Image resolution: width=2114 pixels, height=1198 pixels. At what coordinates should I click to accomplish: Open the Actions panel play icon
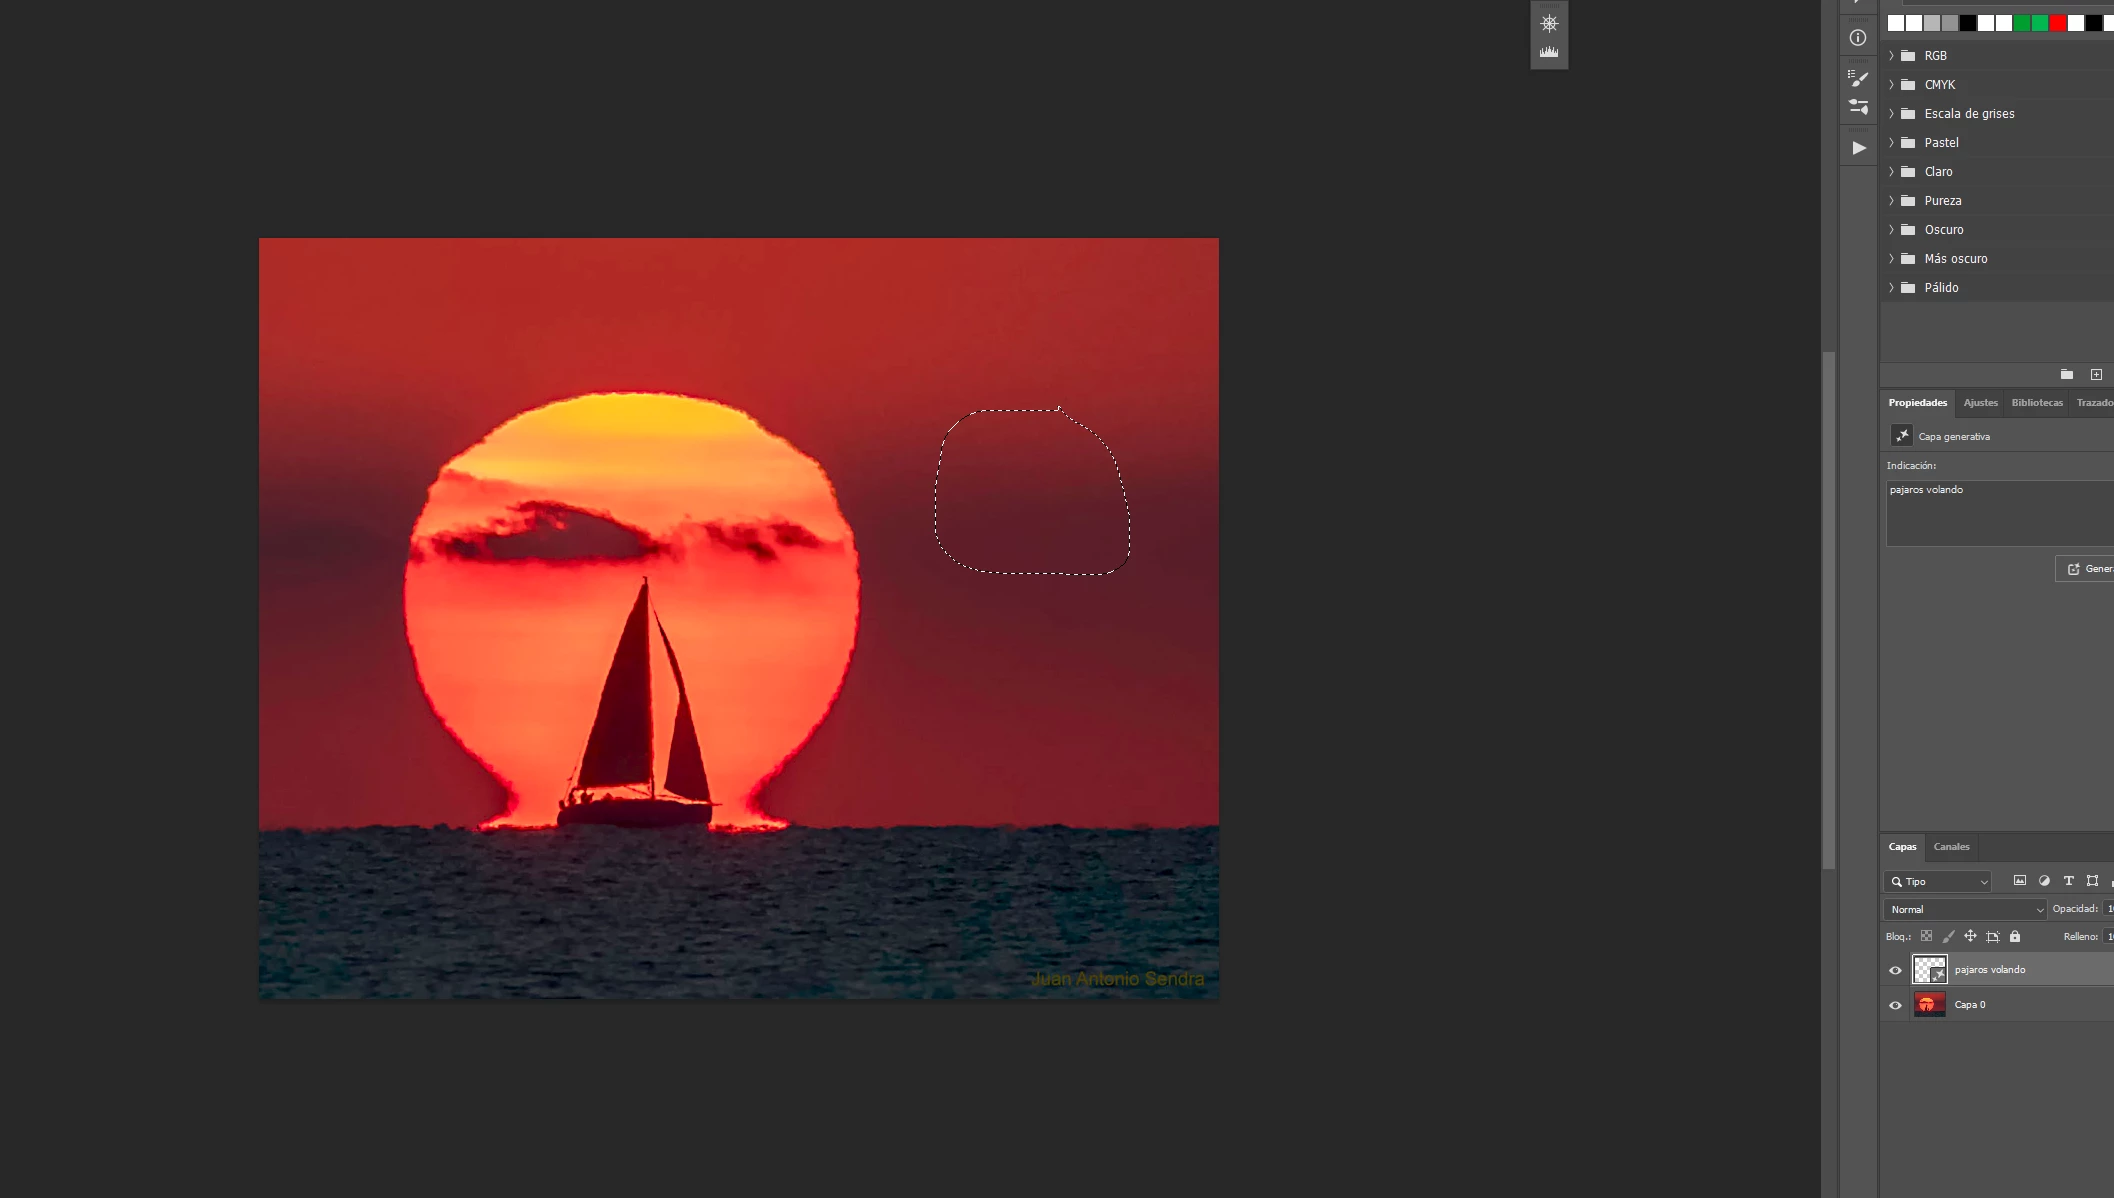point(1858,148)
